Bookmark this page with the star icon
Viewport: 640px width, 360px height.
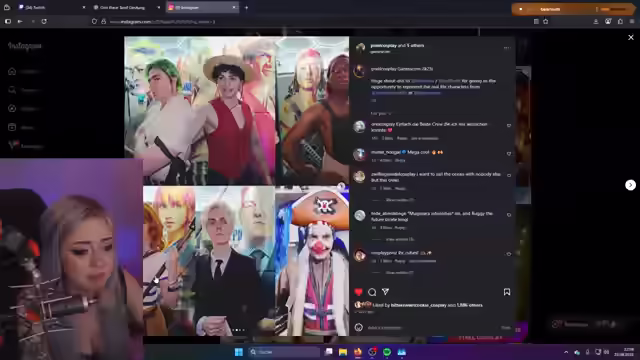546,21
